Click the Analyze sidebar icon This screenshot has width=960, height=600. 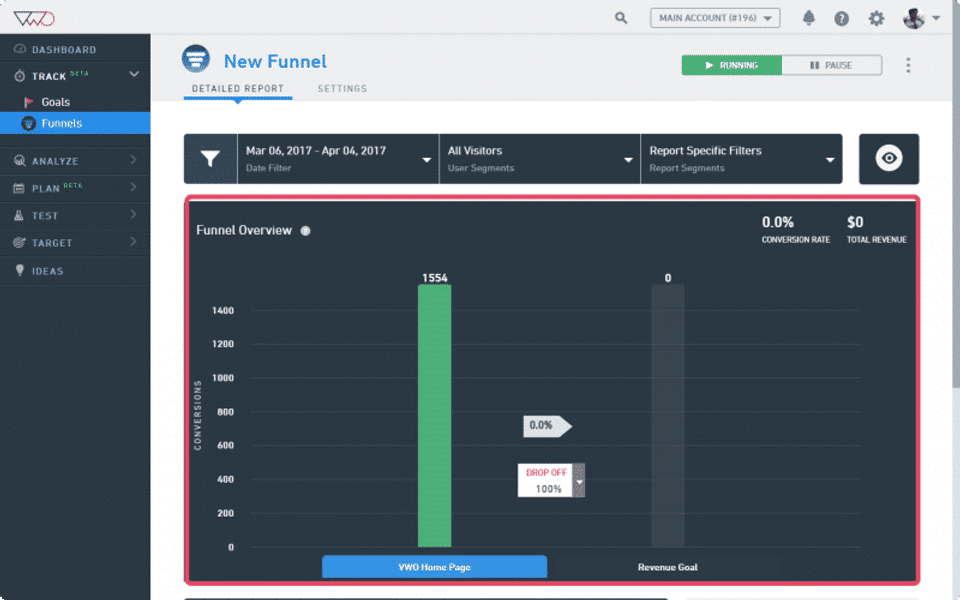20,160
